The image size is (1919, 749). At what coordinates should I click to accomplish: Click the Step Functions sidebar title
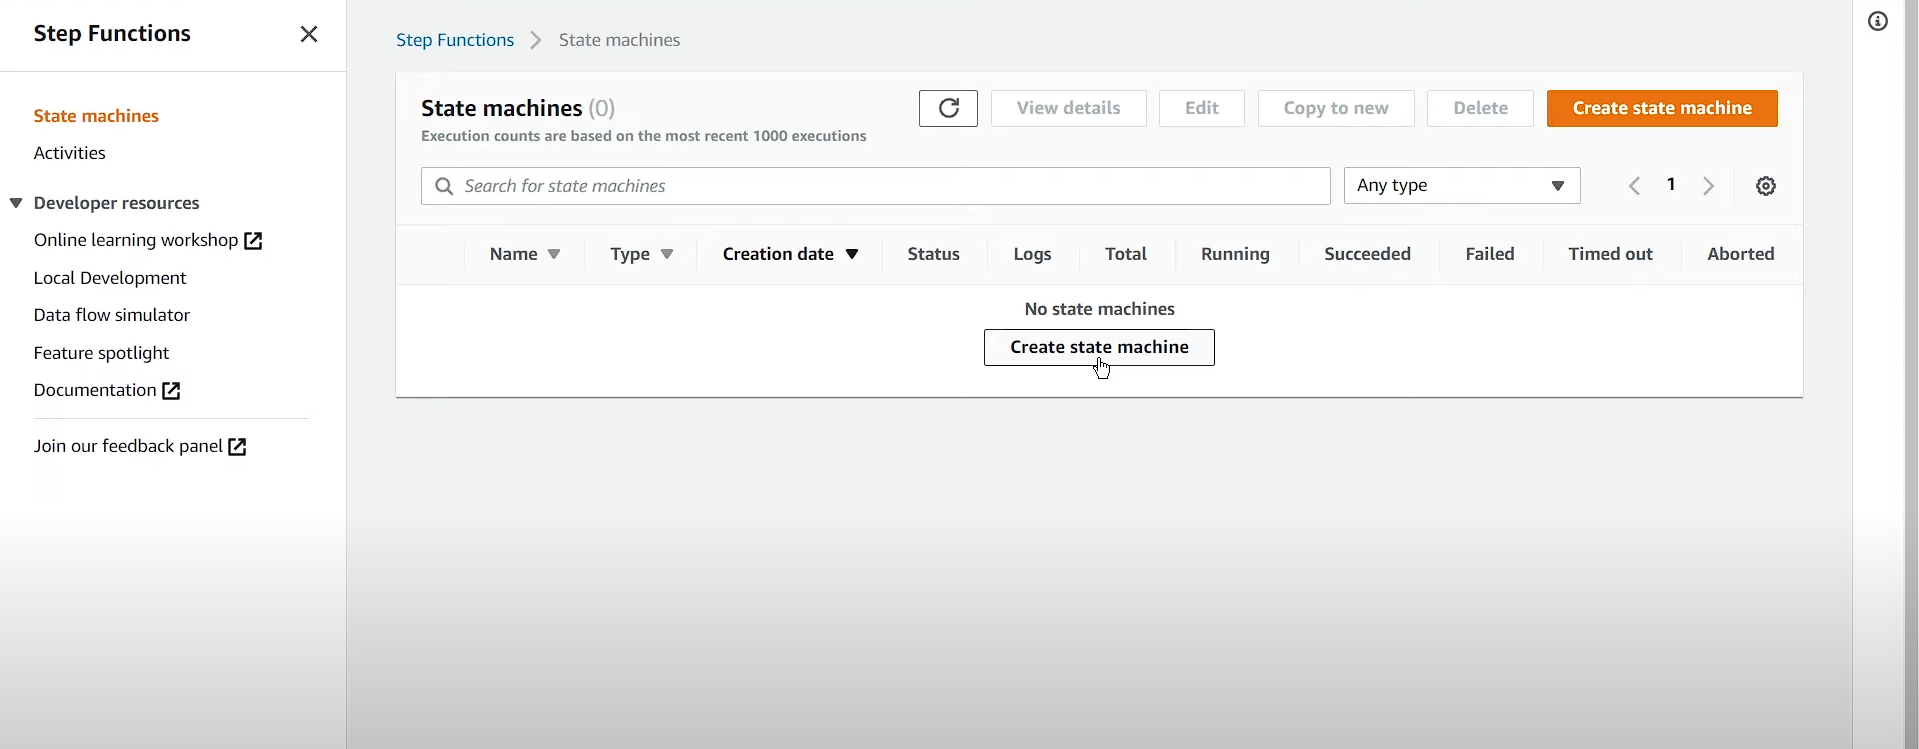point(112,34)
